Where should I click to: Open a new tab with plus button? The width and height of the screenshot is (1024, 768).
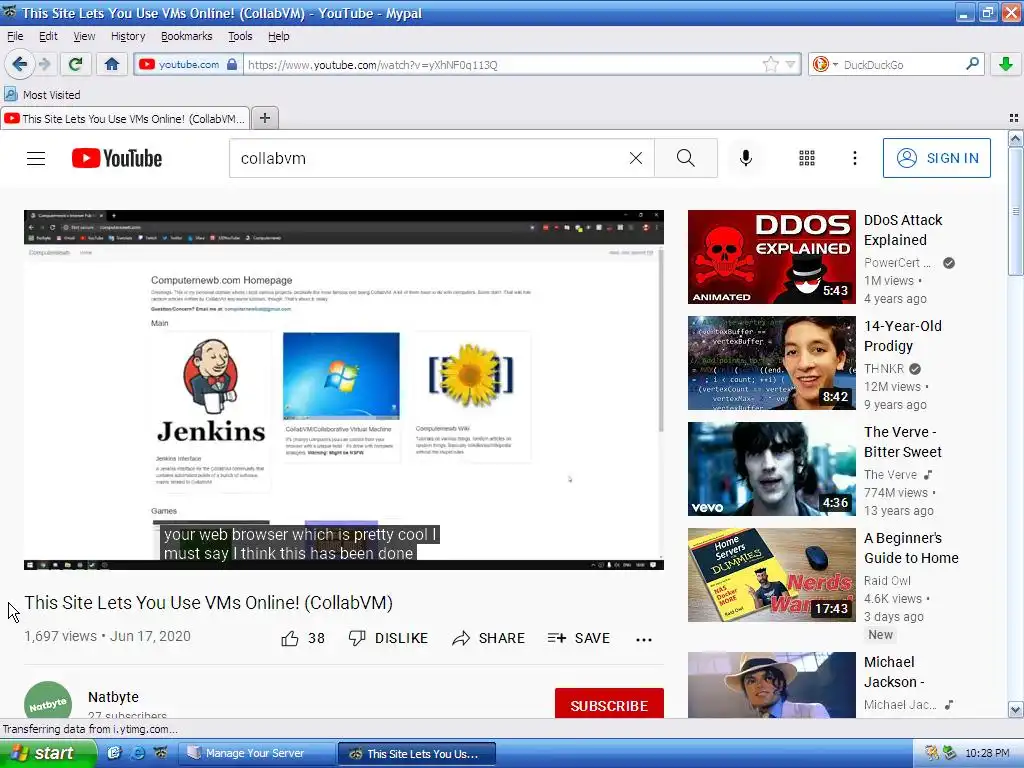(264, 118)
